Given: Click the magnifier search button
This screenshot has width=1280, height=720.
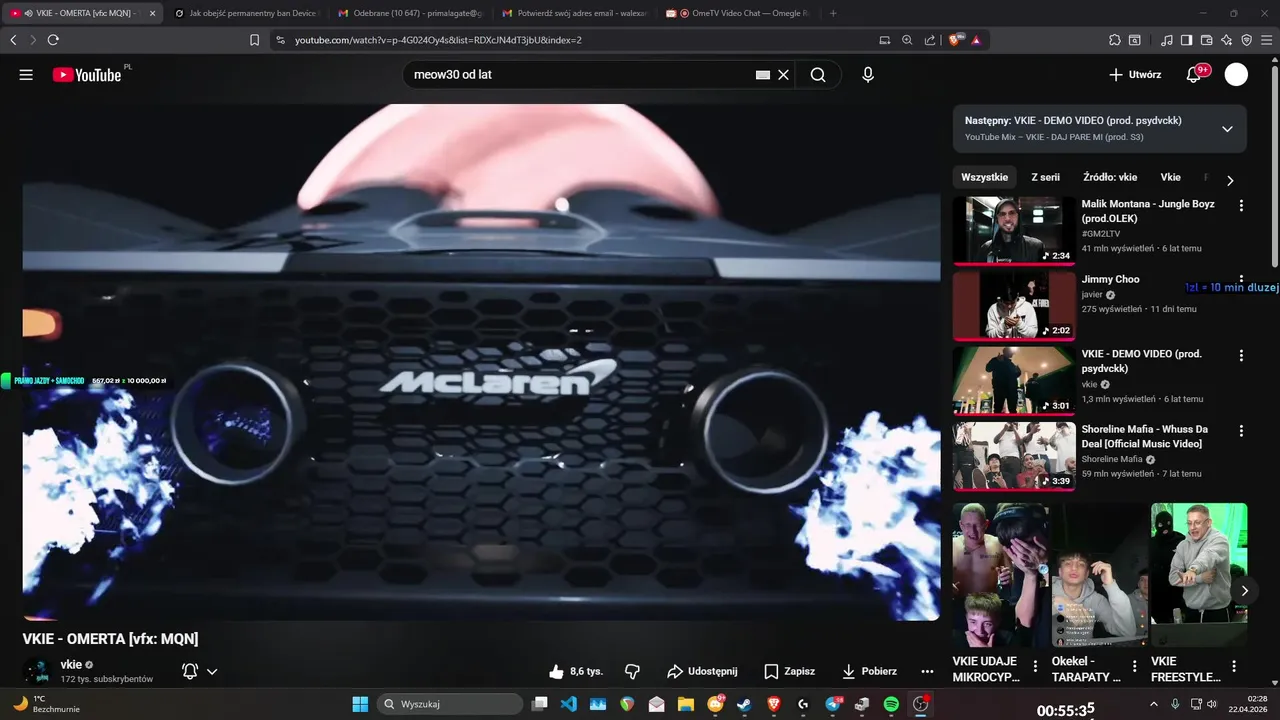Looking at the screenshot, I should pyautogui.click(x=818, y=75).
